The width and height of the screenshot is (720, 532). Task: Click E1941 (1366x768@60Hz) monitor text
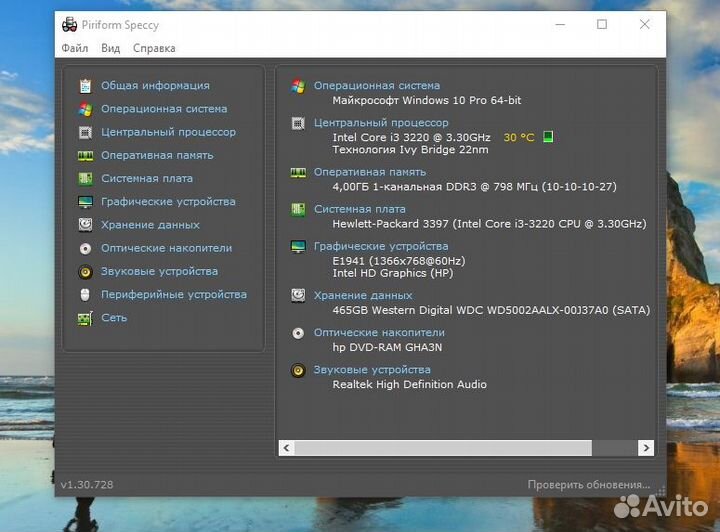[x=399, y=261]
